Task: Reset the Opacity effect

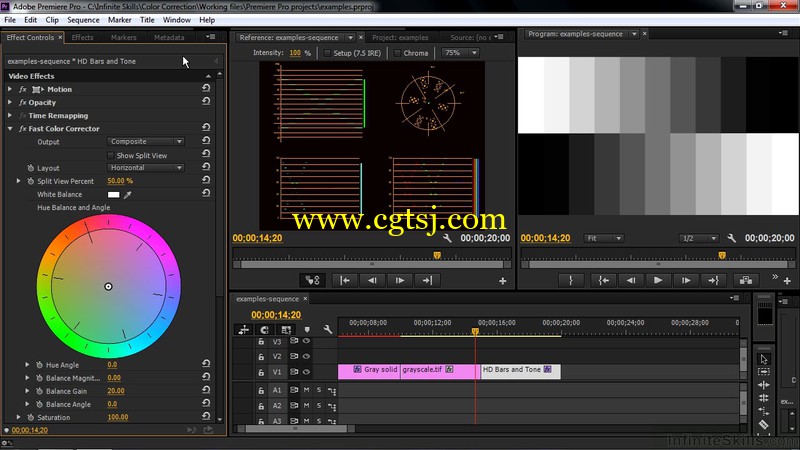Action: 206,101
